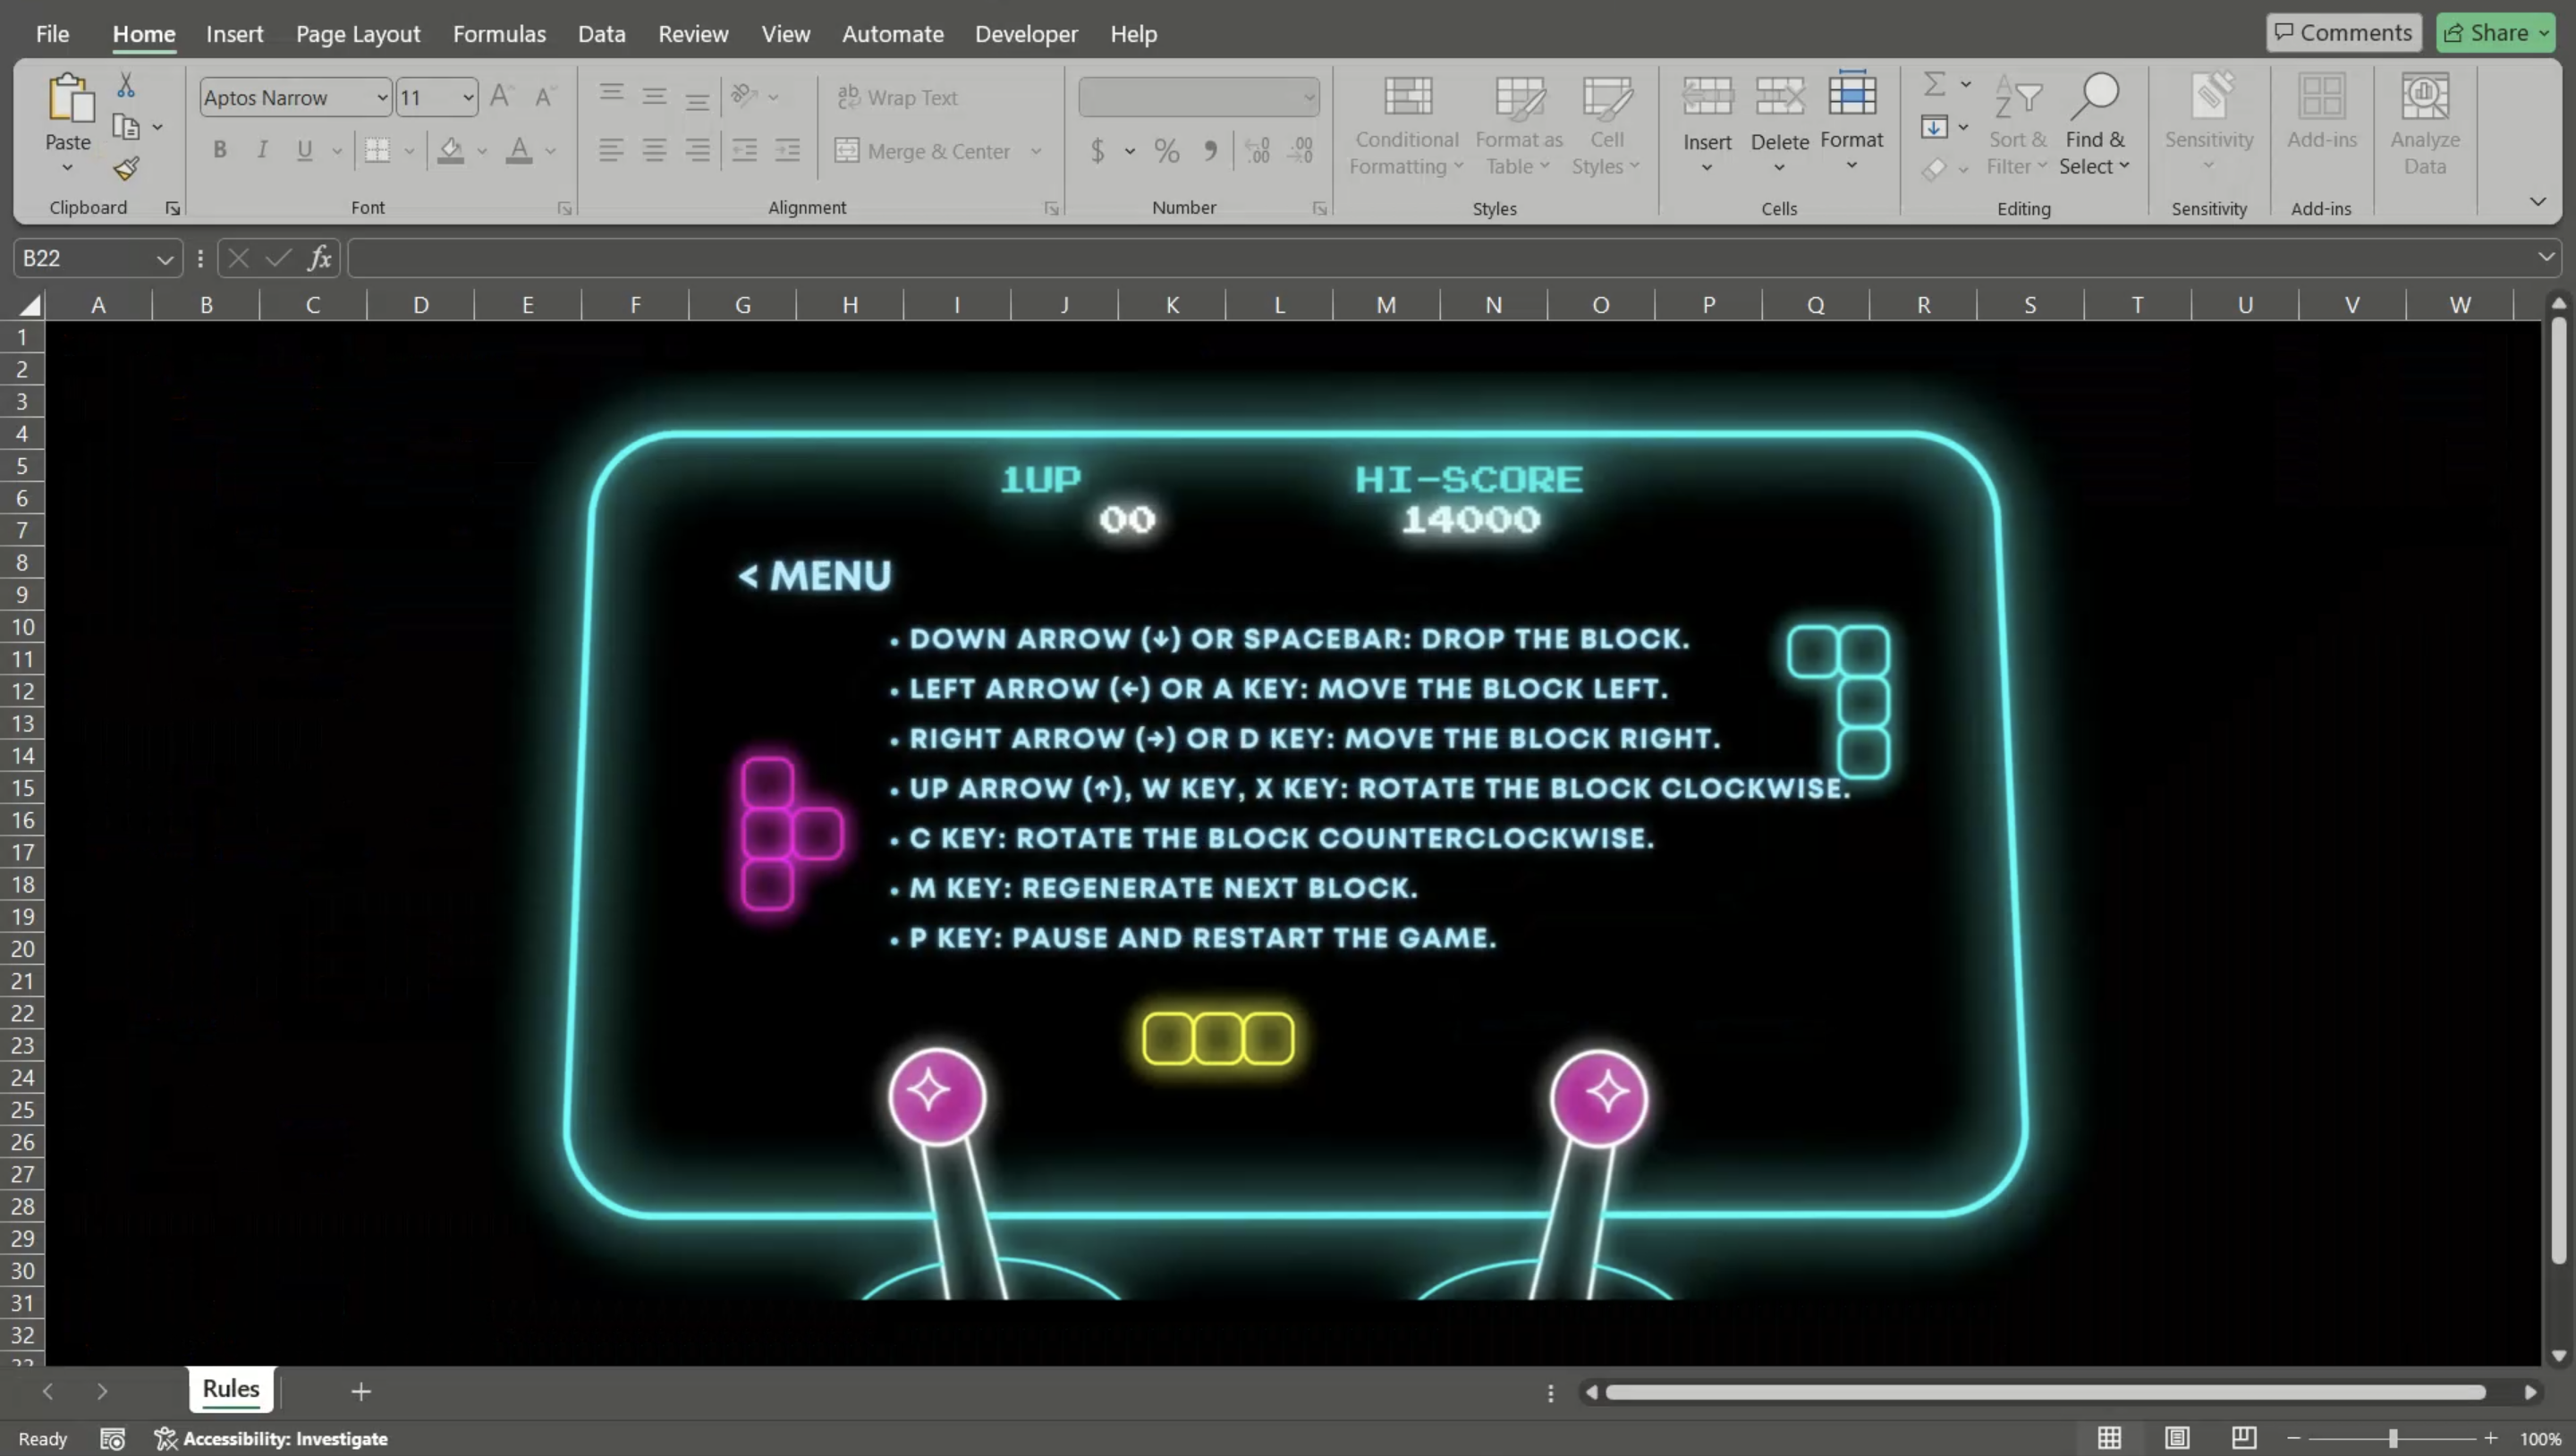
Task: Click the Cut scissors icon
Action: pyautogui.click(x=126, y=86)
